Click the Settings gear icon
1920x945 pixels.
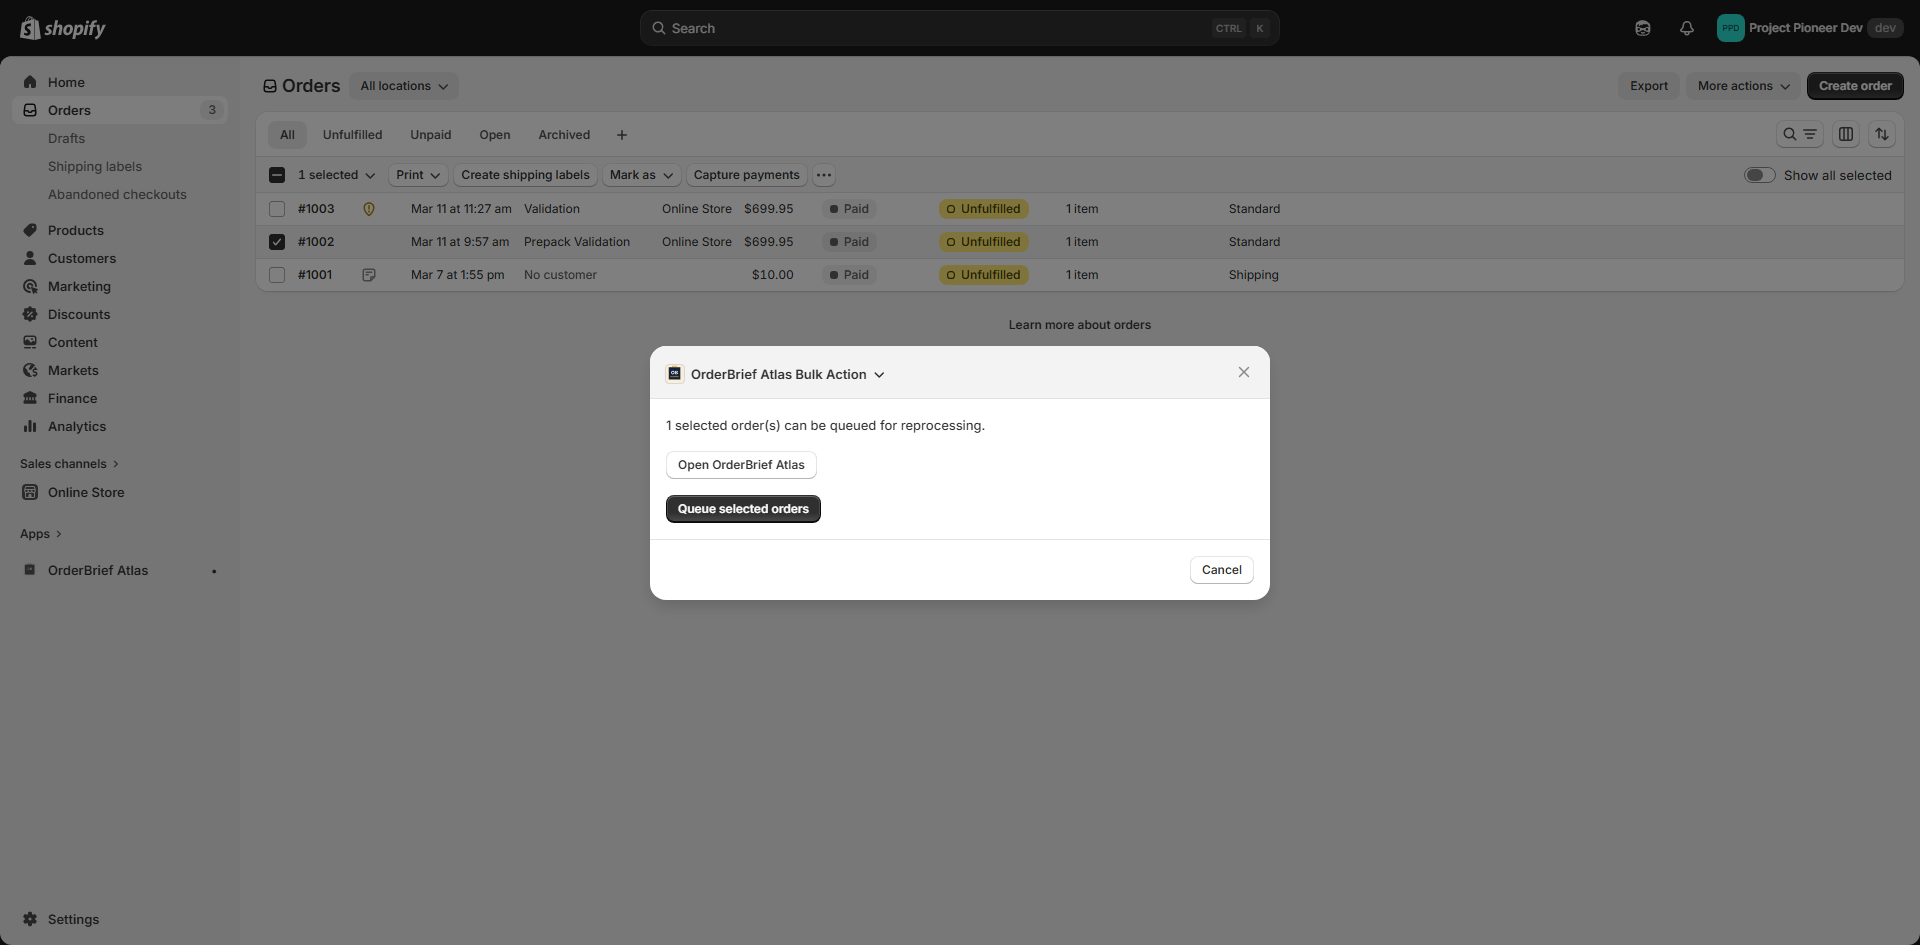pos(30,919)
